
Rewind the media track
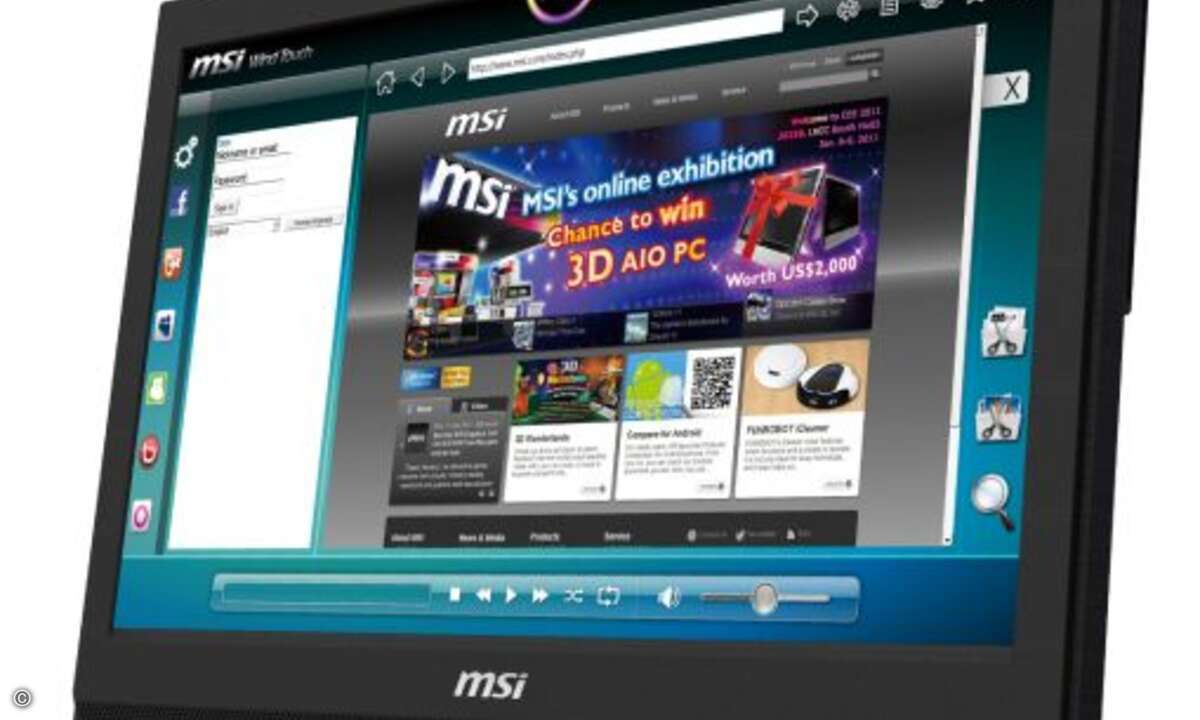click(x=483, y=595)
